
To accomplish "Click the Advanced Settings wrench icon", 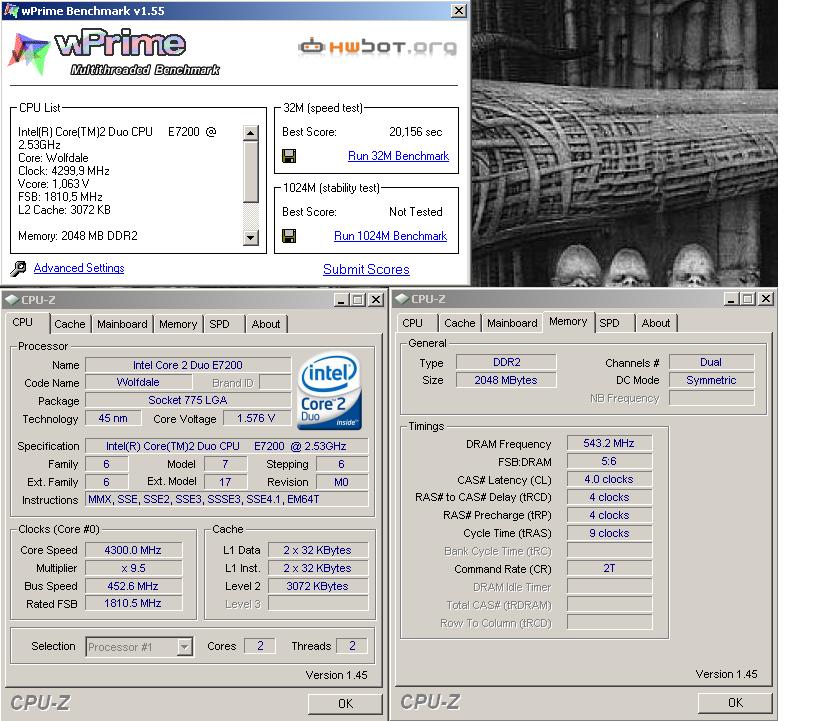I will (x=18, y=268).
